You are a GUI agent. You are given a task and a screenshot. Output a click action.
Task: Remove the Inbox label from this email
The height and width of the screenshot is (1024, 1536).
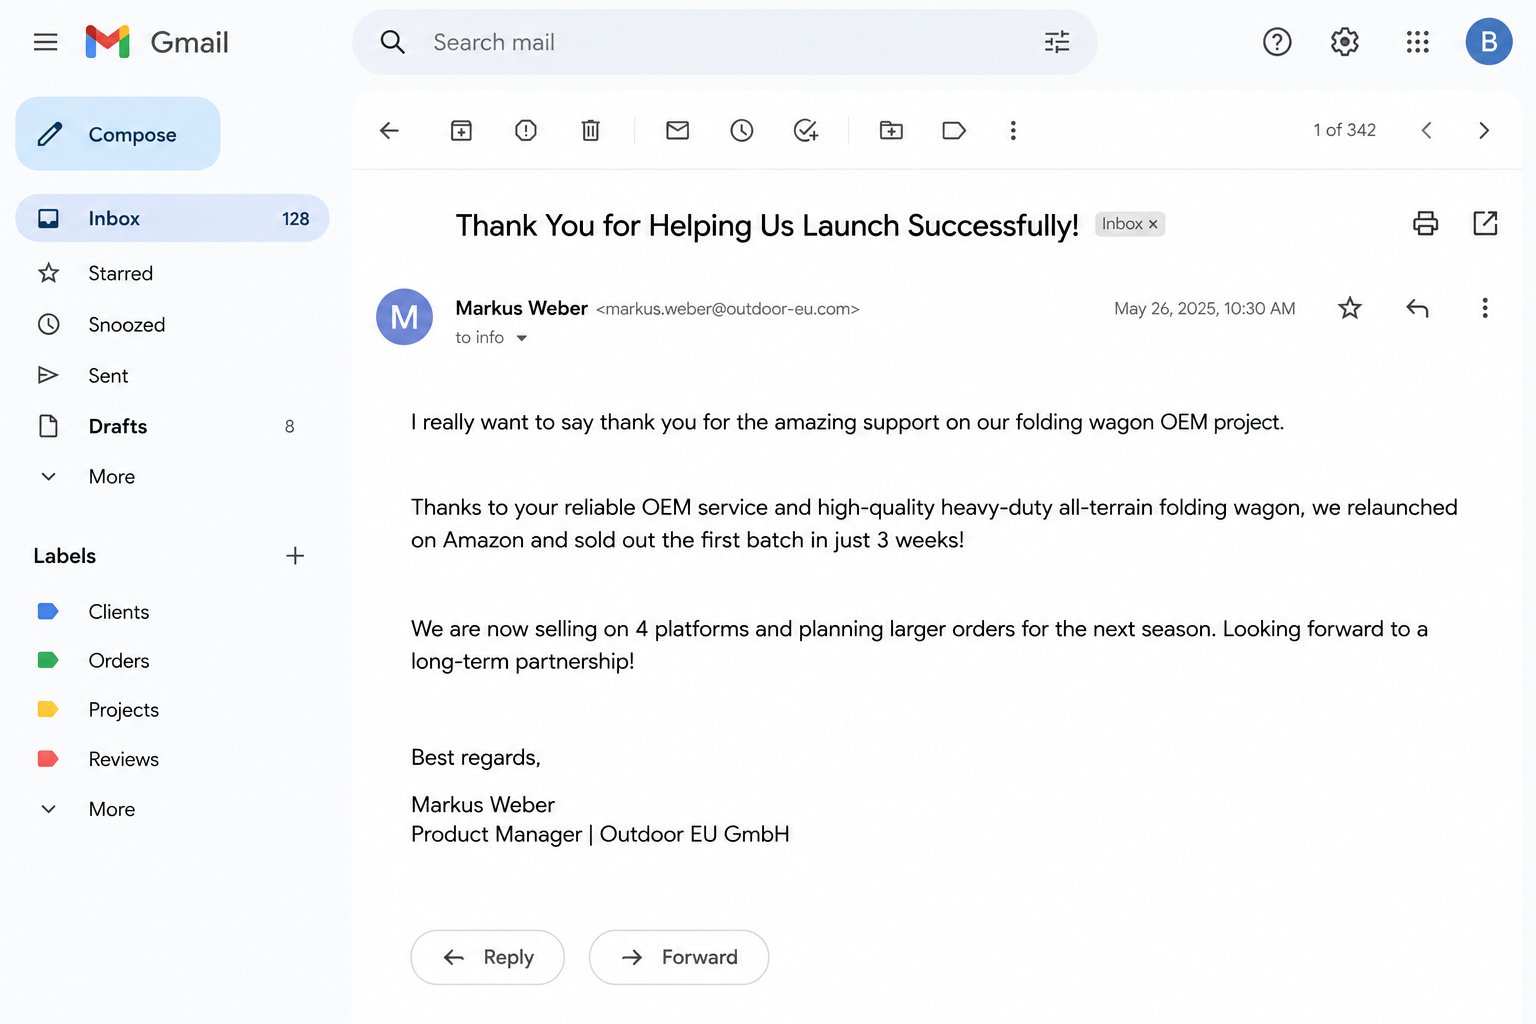tap(1153, 224)
